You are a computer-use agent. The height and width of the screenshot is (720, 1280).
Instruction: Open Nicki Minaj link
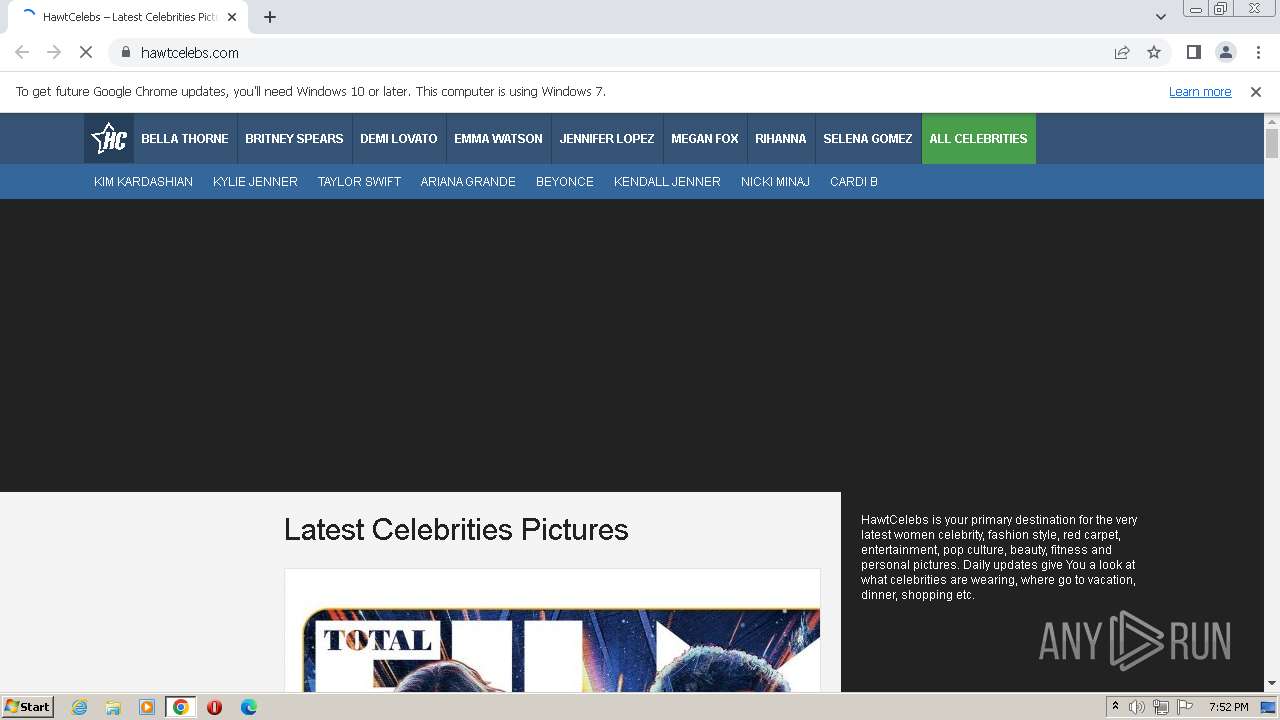775,182
